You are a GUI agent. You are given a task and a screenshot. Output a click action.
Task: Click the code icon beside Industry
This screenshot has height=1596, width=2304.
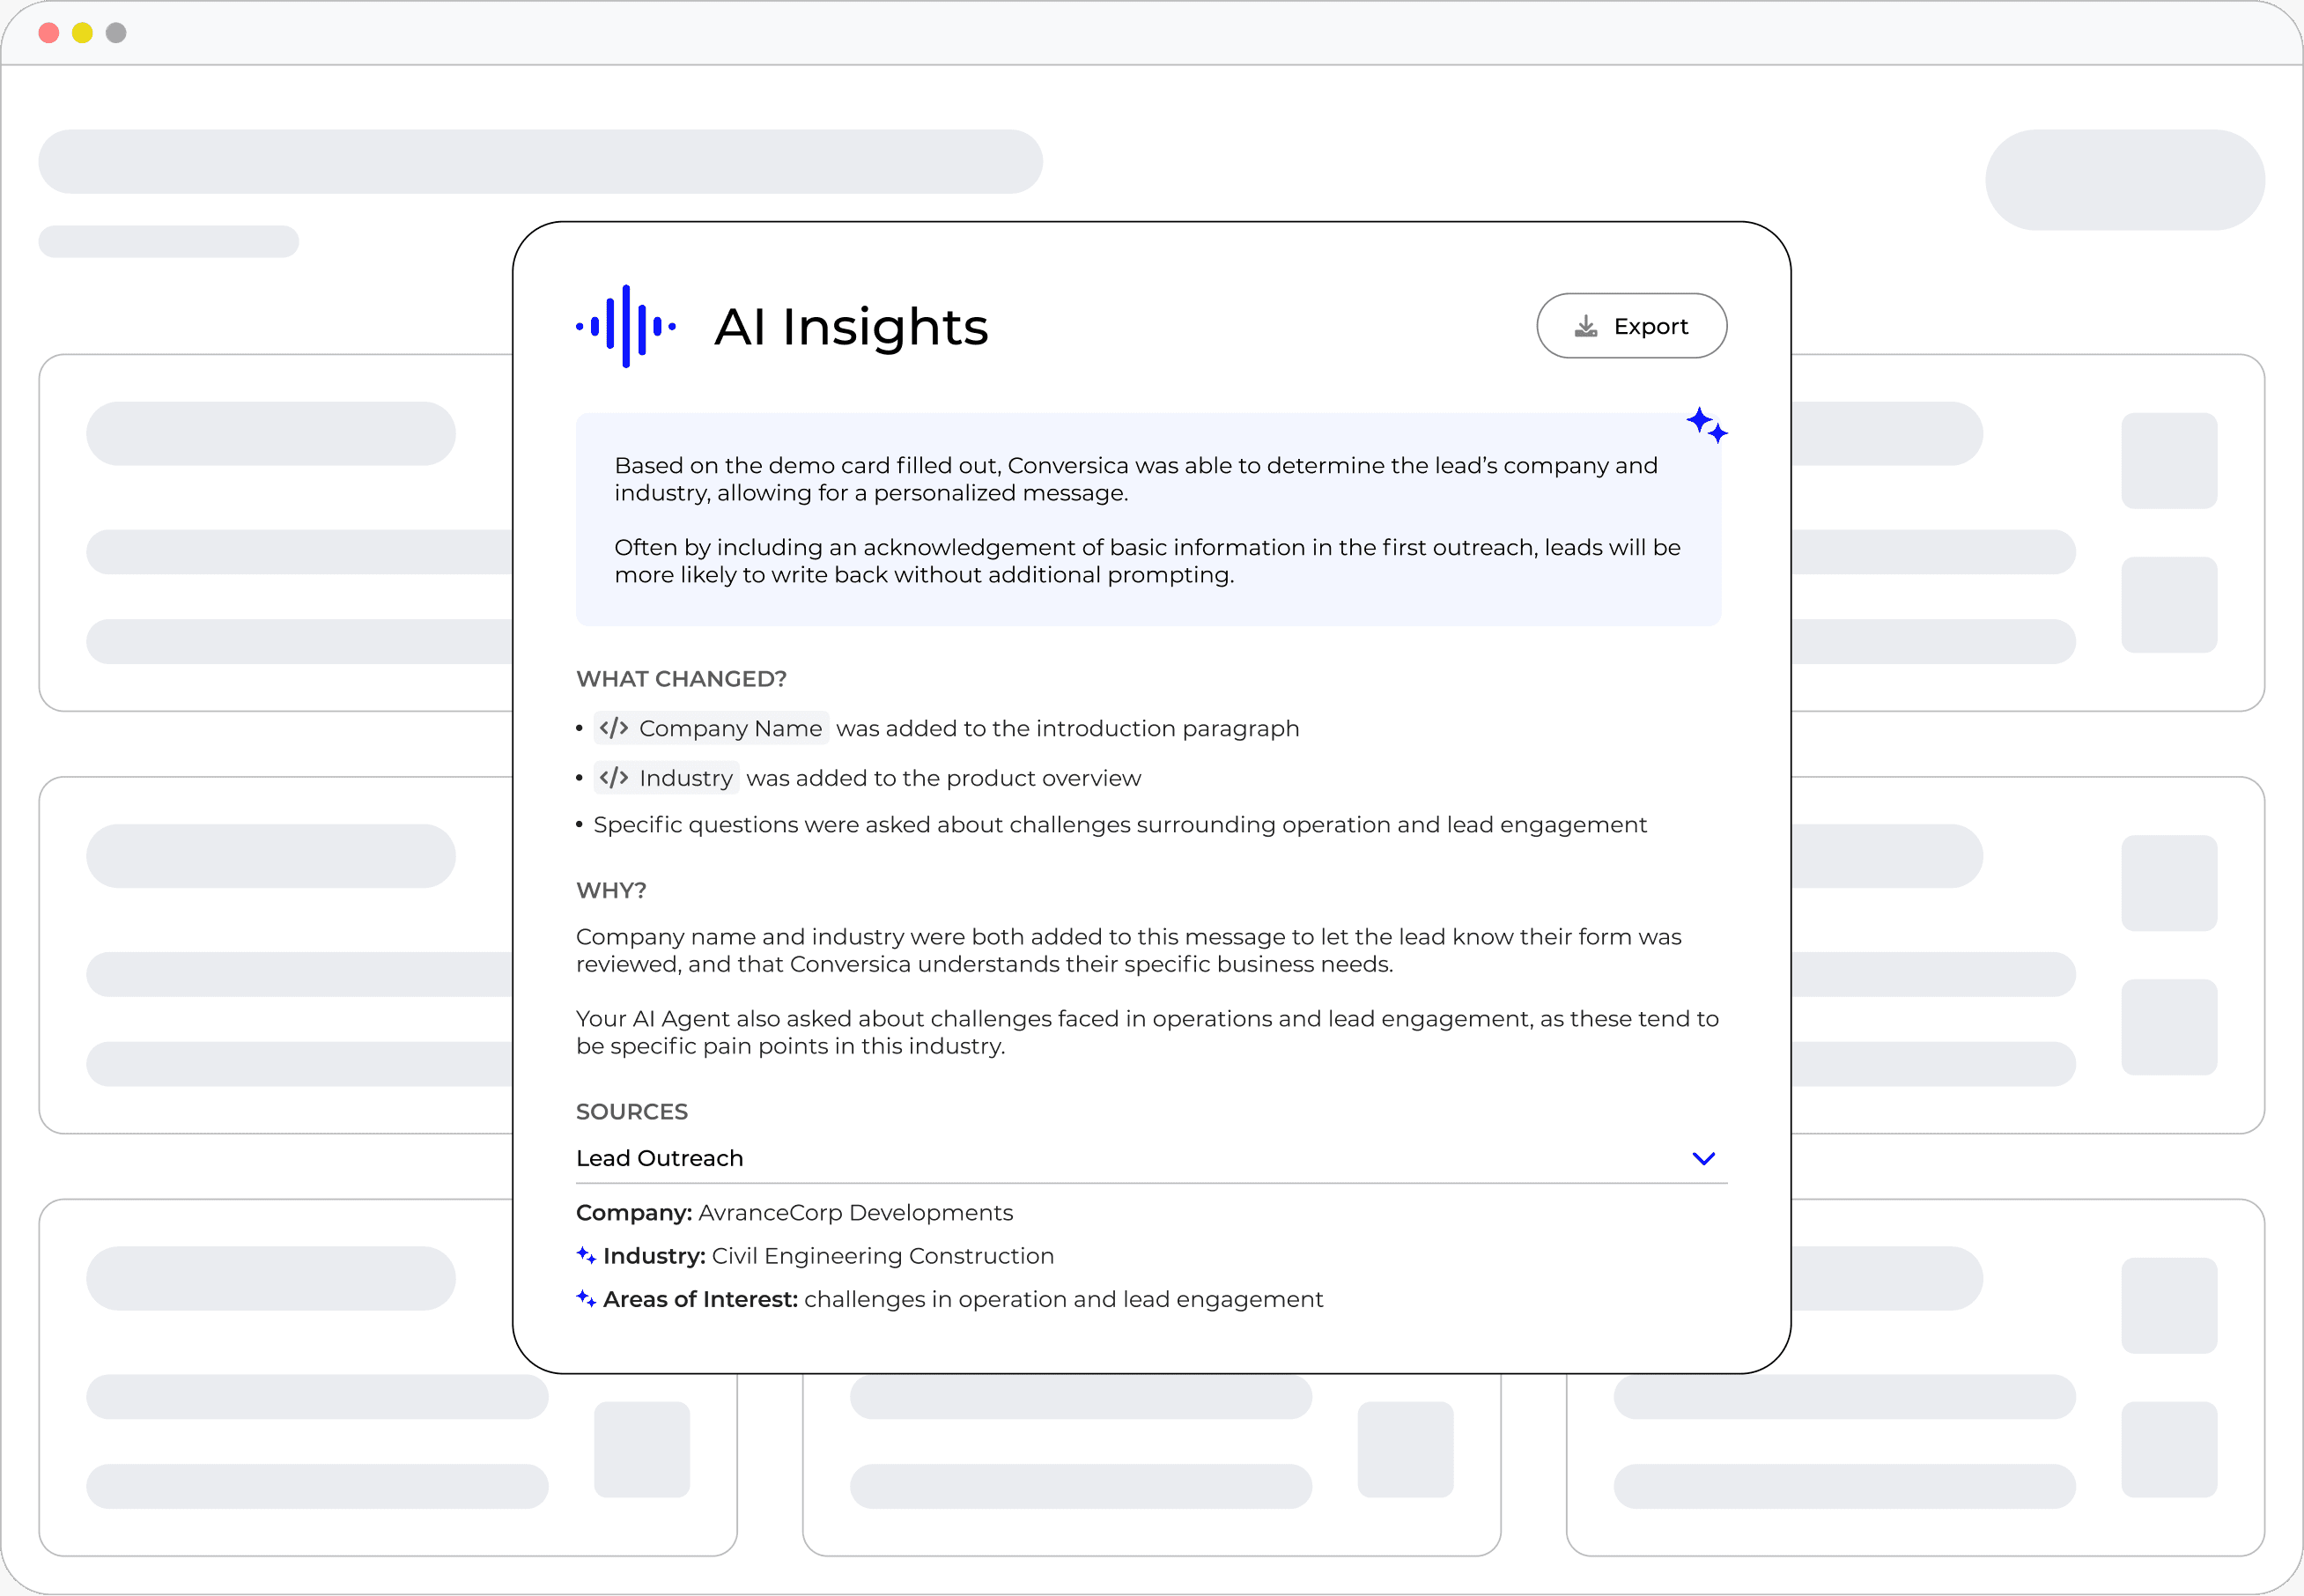click(x=614, y=778)
